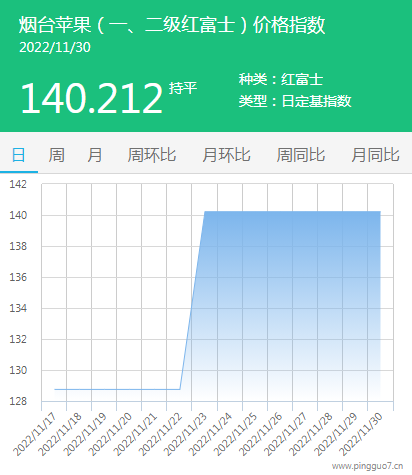Click the 2022/11/30 axis label
This screenshot has height=475, width=412.
coord(361,433)
